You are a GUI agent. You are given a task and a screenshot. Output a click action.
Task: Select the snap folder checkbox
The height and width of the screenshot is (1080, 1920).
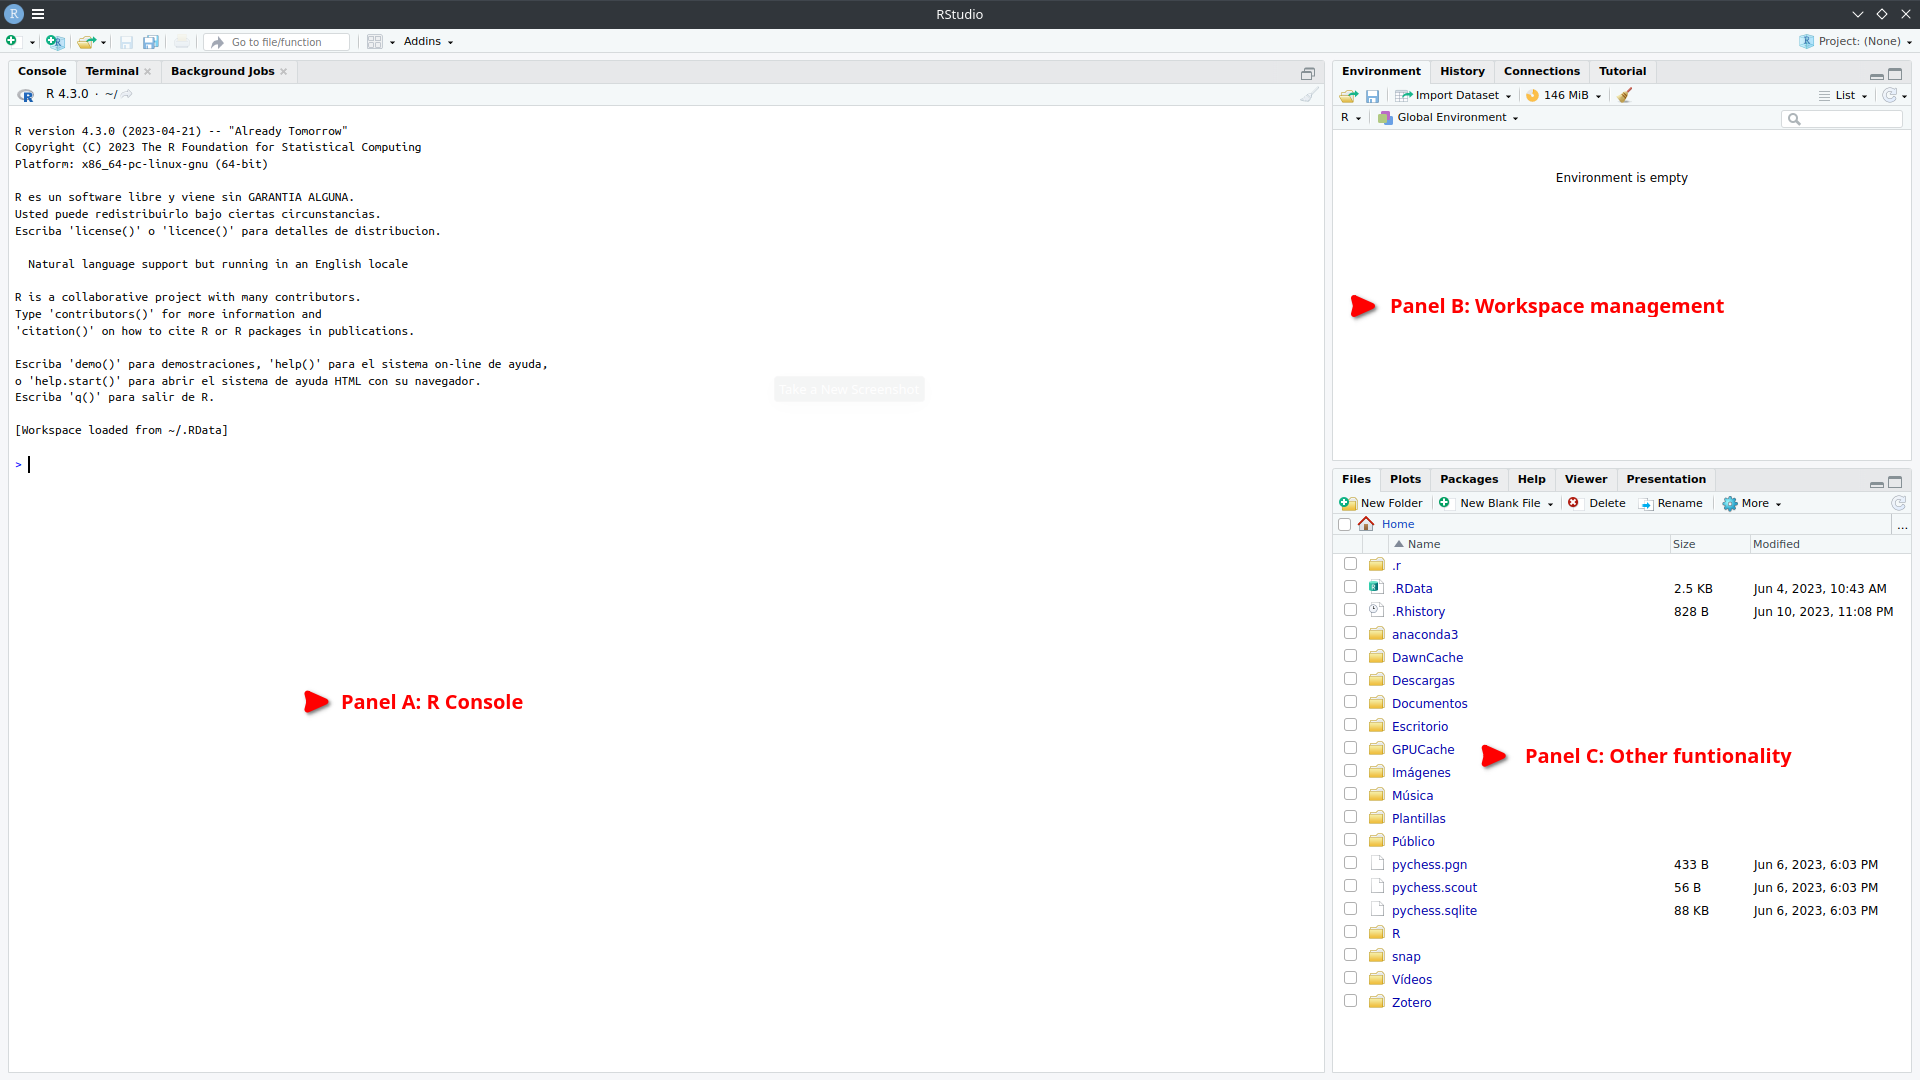1350,955
